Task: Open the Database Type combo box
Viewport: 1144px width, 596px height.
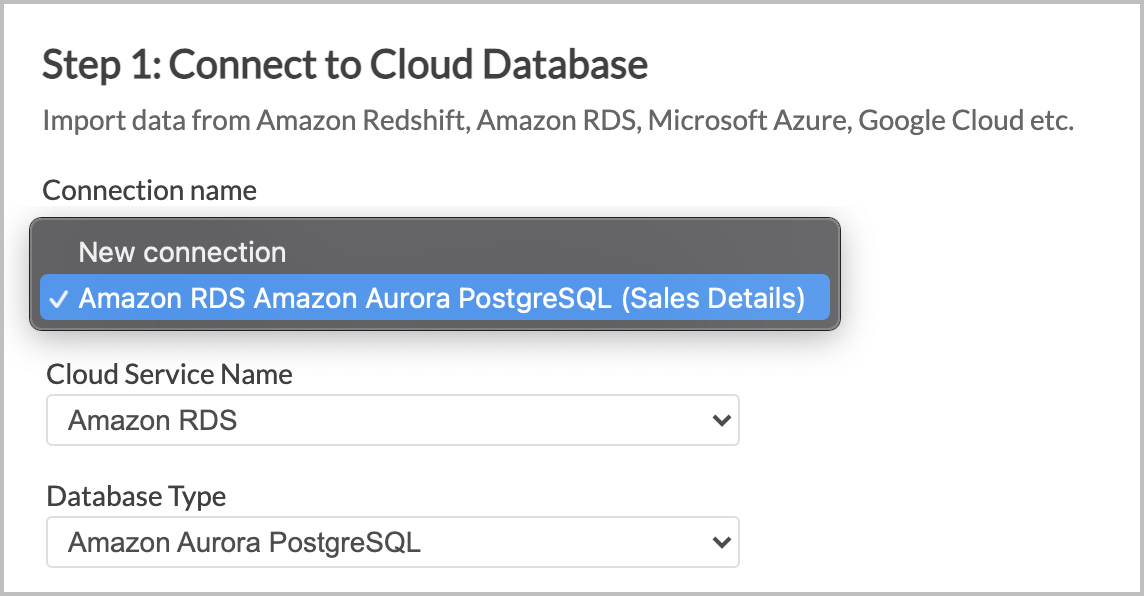Action: click(392, 542)
